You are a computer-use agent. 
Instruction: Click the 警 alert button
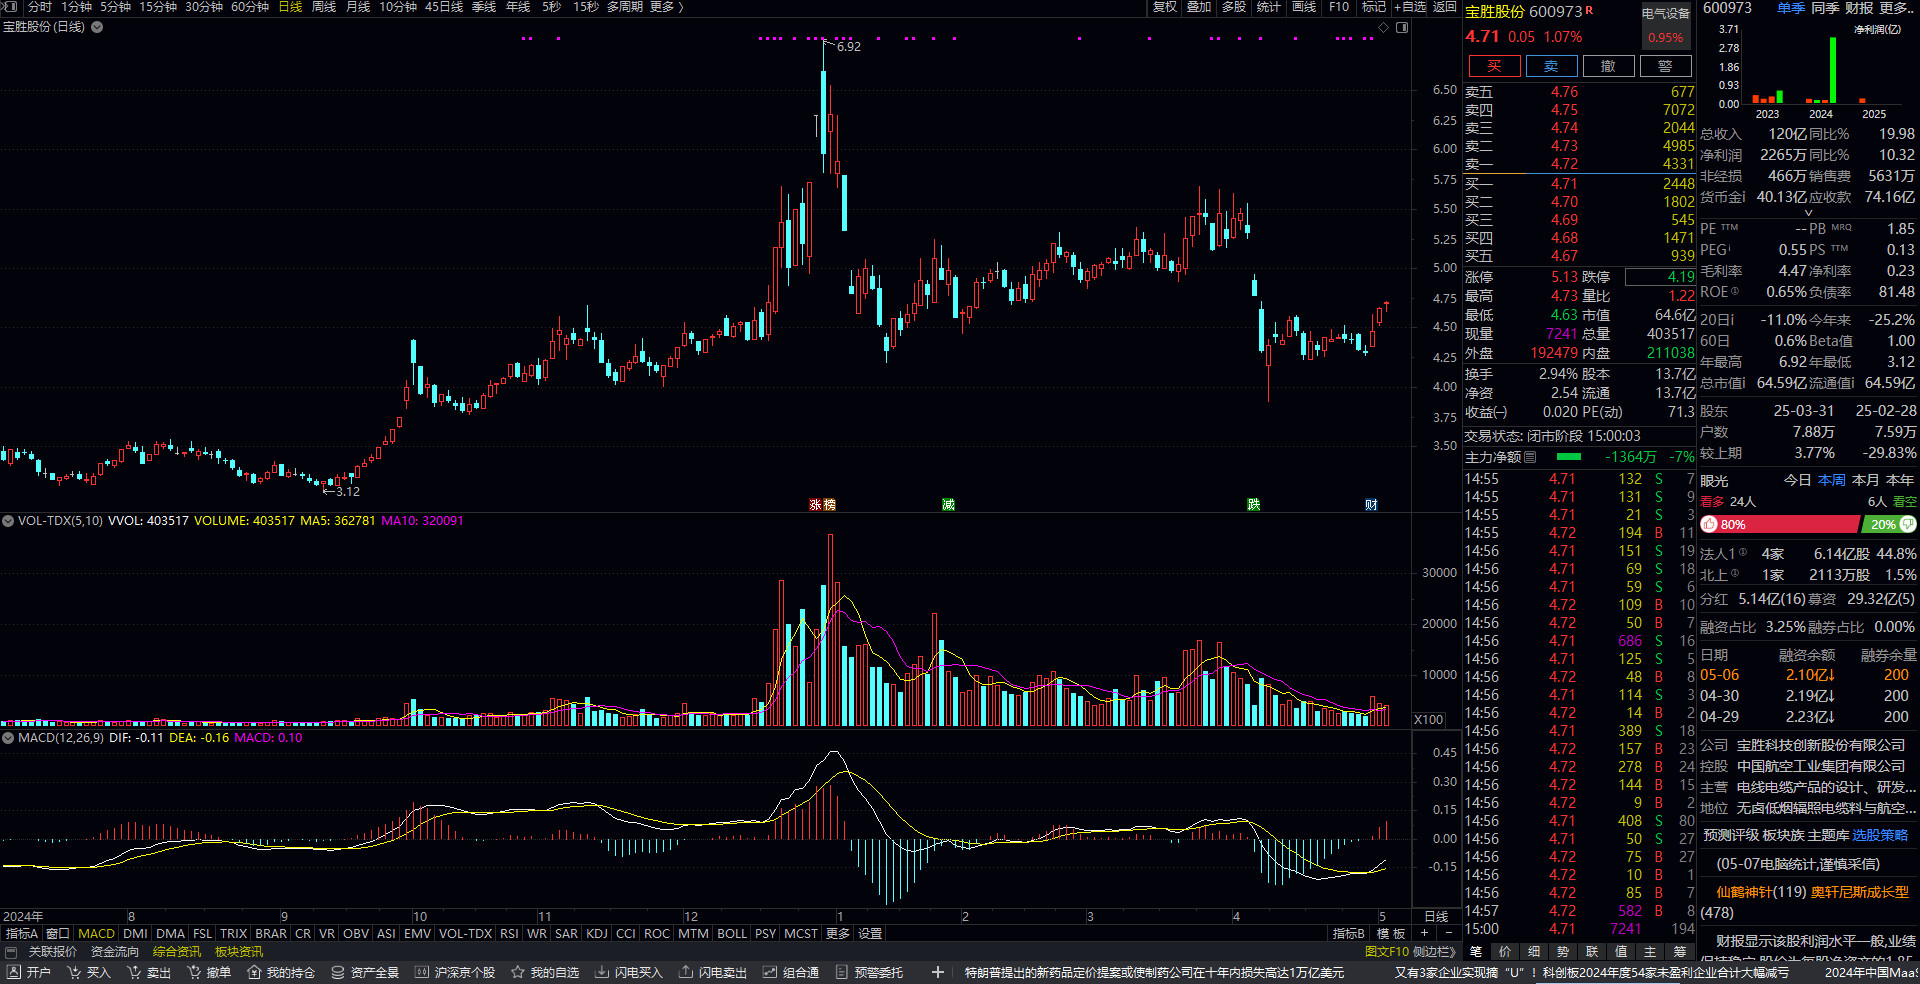coord(1665,66)
